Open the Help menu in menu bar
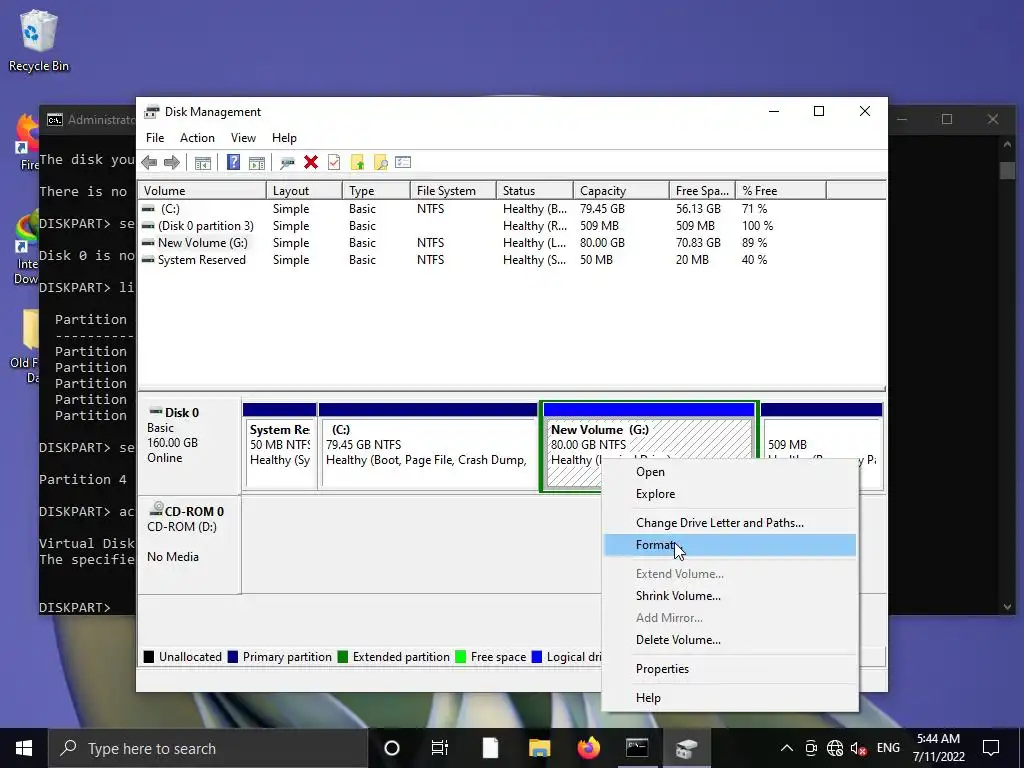The width and height of the screenshot is (1024, 768). (x=284, y=138)
